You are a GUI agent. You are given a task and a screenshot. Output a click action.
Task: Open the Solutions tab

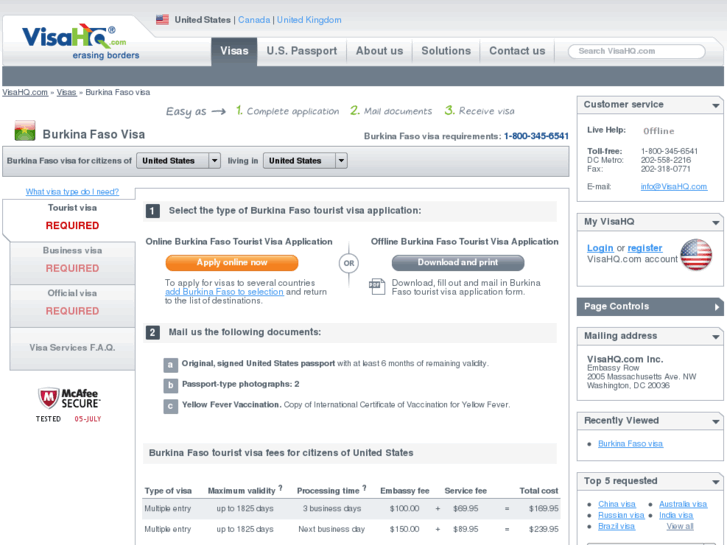[446, 51]
